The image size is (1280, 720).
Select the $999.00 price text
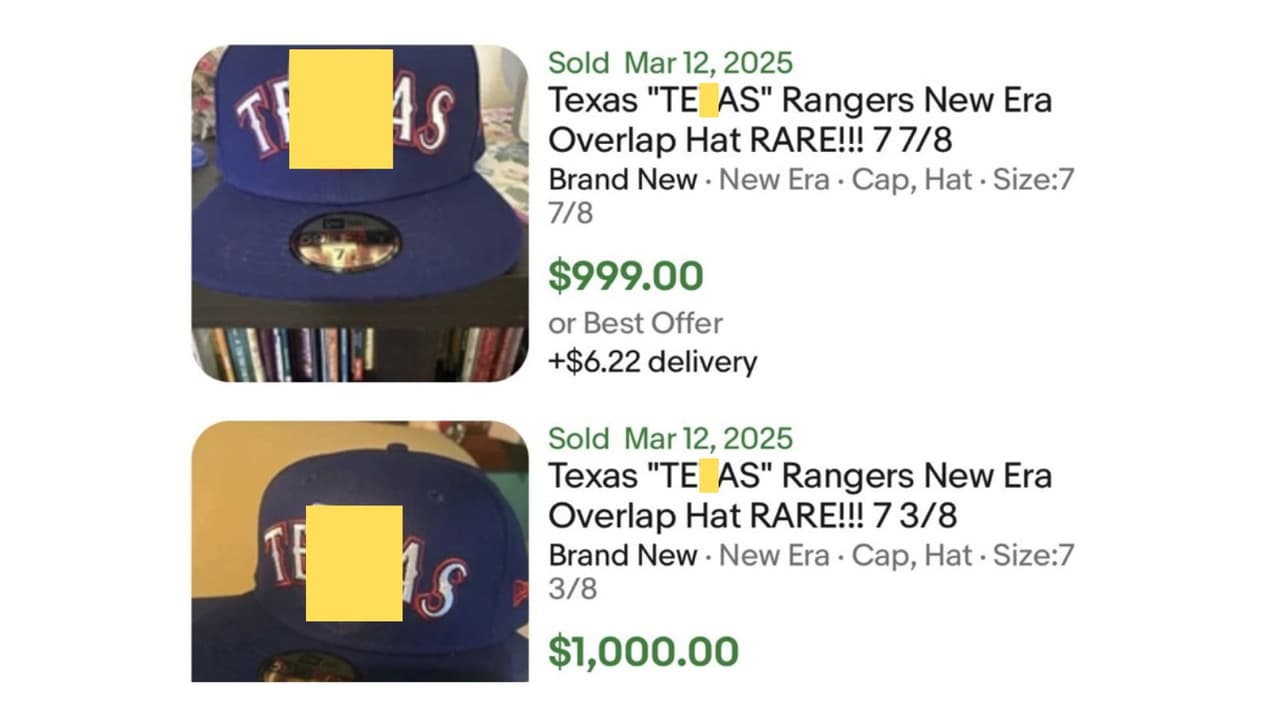pos(624,275)
